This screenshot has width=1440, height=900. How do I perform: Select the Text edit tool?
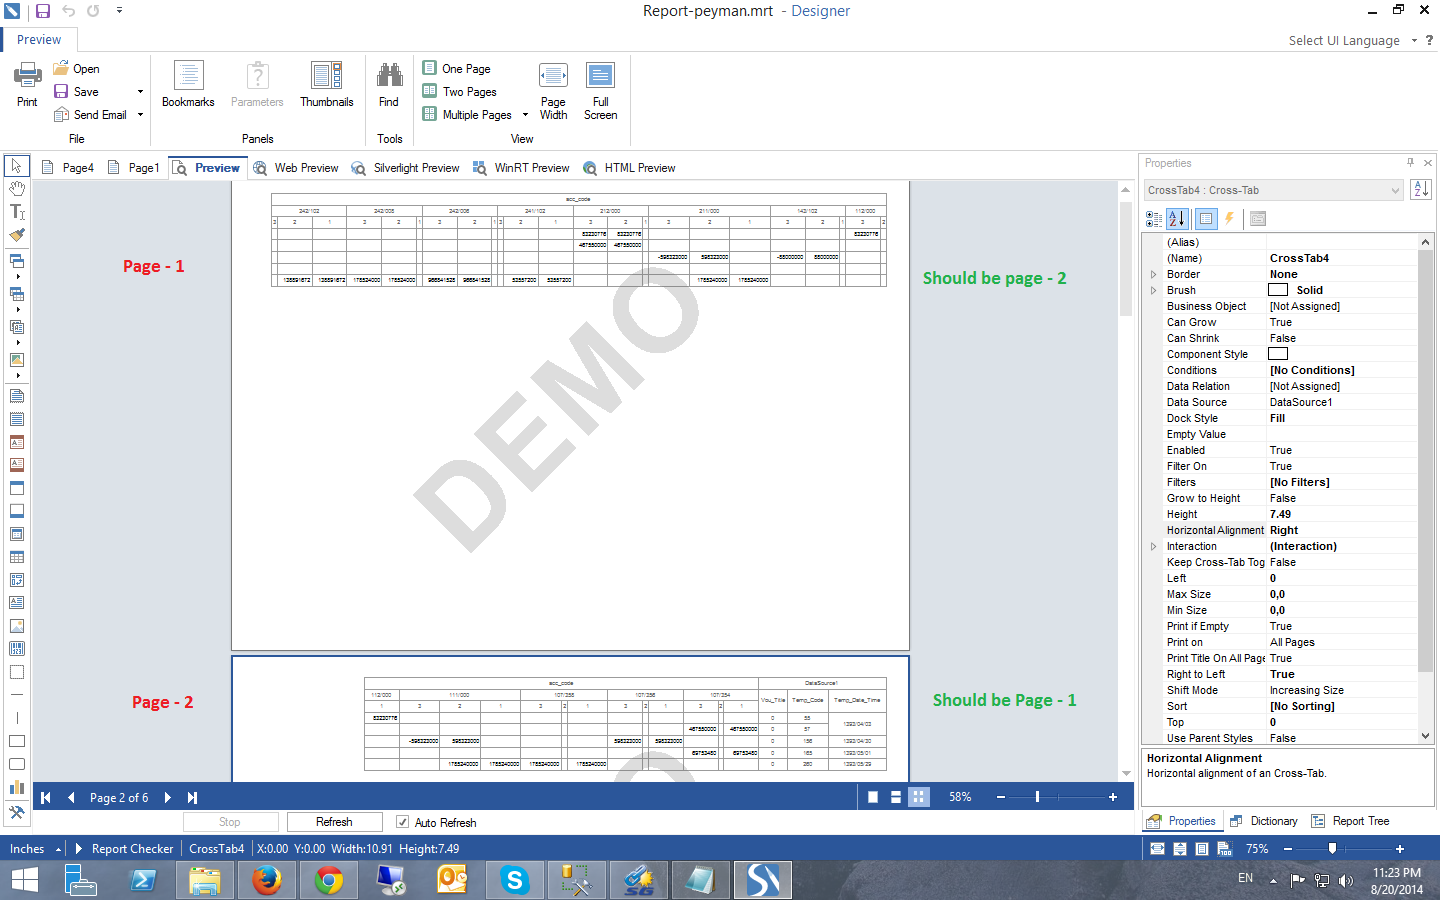coord(17,211)
